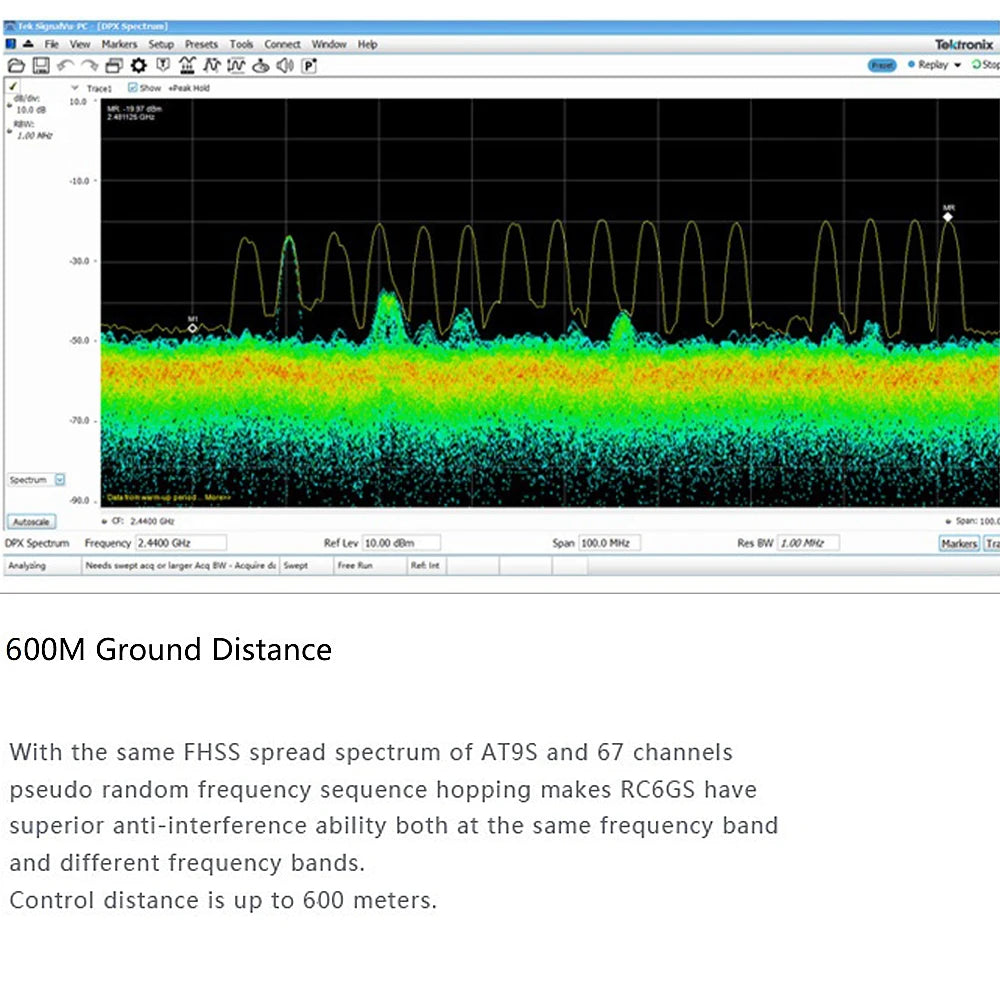Click the P toolbar icon

309,65
